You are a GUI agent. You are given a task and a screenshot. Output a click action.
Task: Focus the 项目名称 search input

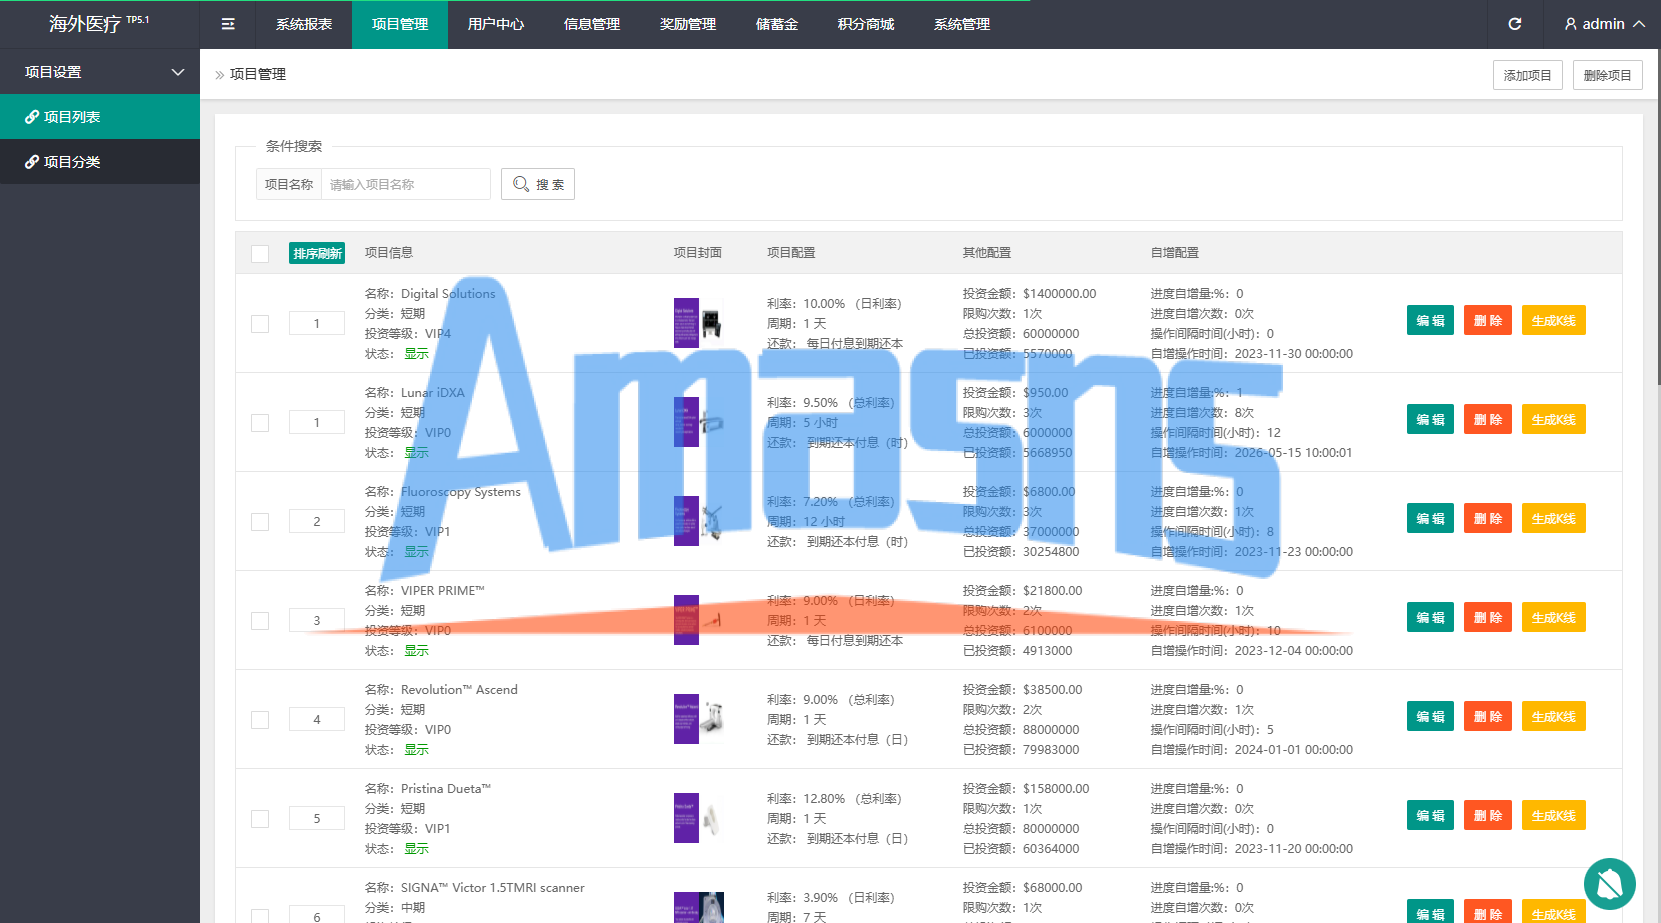click(x=405, y=184)
